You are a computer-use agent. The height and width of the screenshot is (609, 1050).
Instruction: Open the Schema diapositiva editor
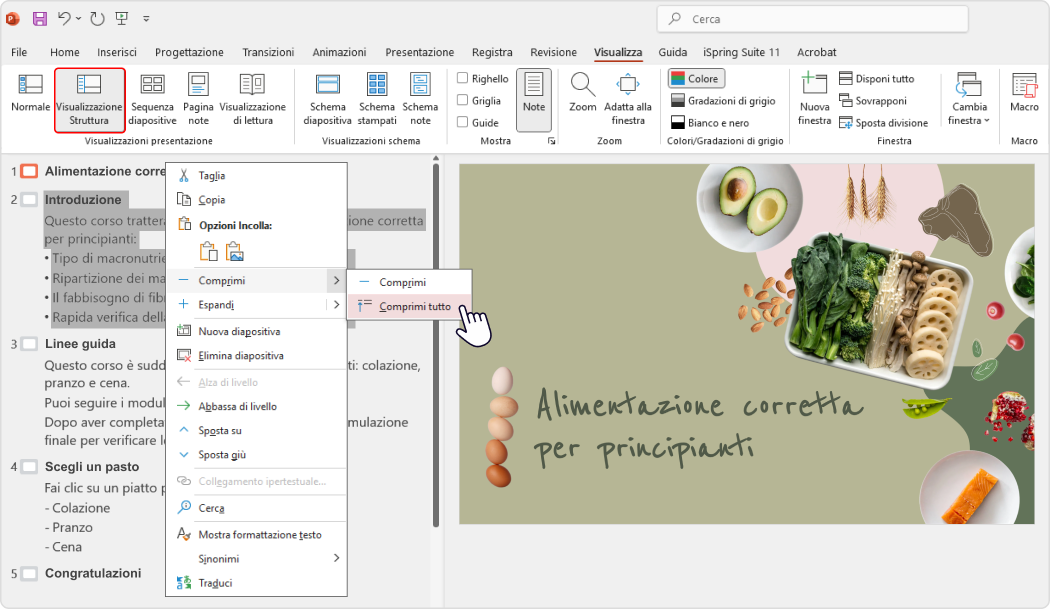pyautogui.click(x=330, y=97)
